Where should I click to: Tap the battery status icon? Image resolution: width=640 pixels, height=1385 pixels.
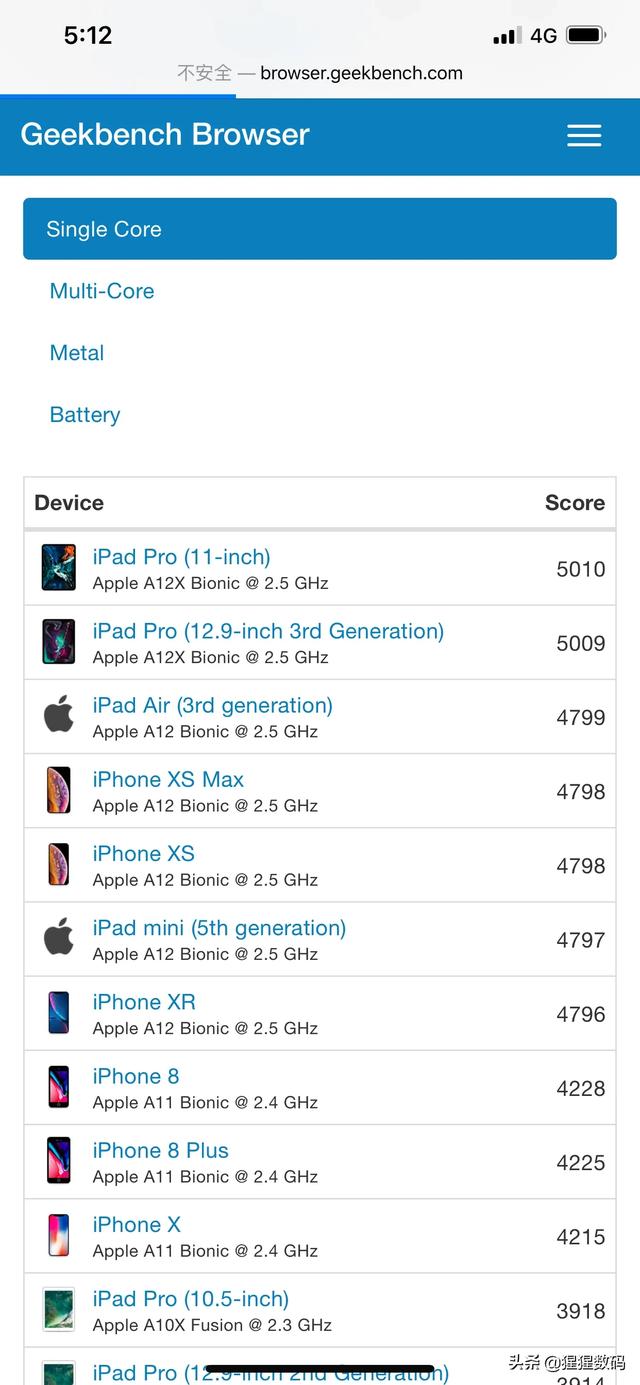[585, 36]
